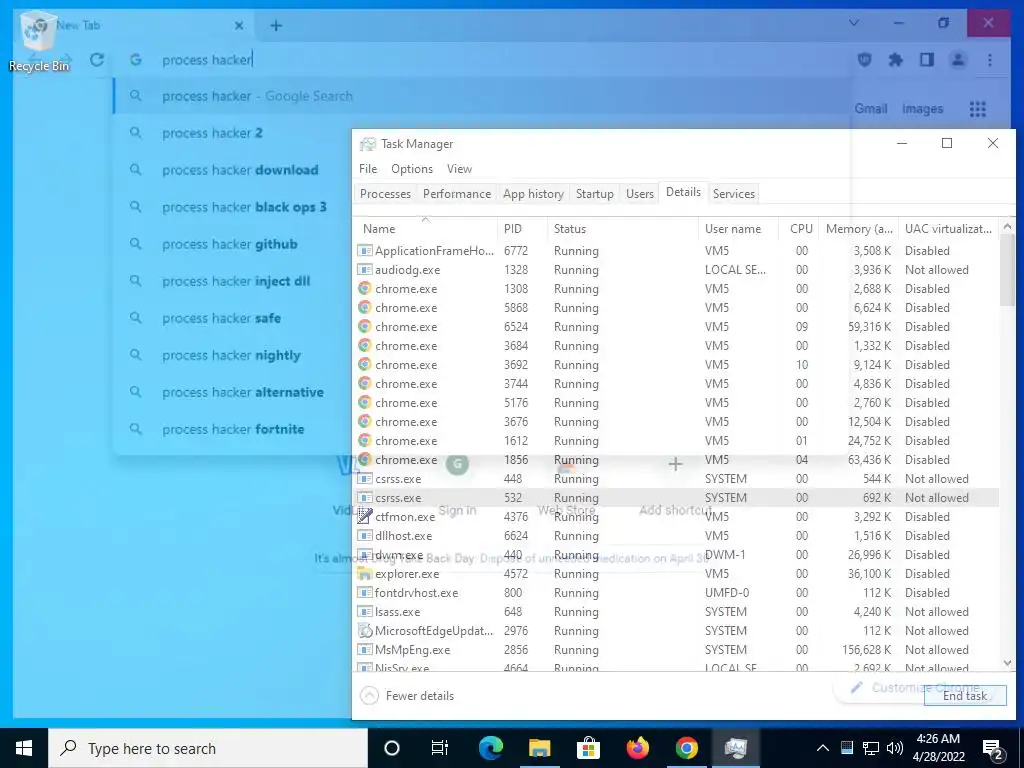Sort by CPU column header
Viewport: 1024px width, 768px height.
[x=799, y=229]
